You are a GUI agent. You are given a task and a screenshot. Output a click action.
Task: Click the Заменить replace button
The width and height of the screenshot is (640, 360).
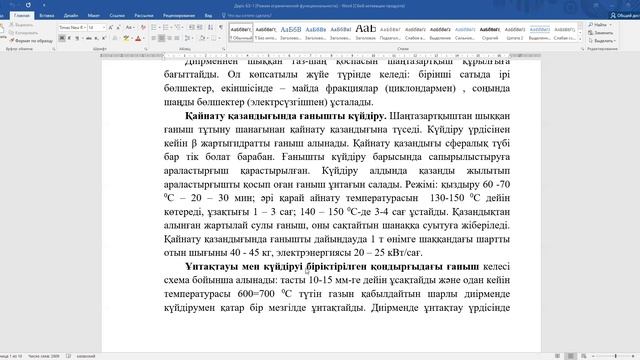tap(601, 33)
